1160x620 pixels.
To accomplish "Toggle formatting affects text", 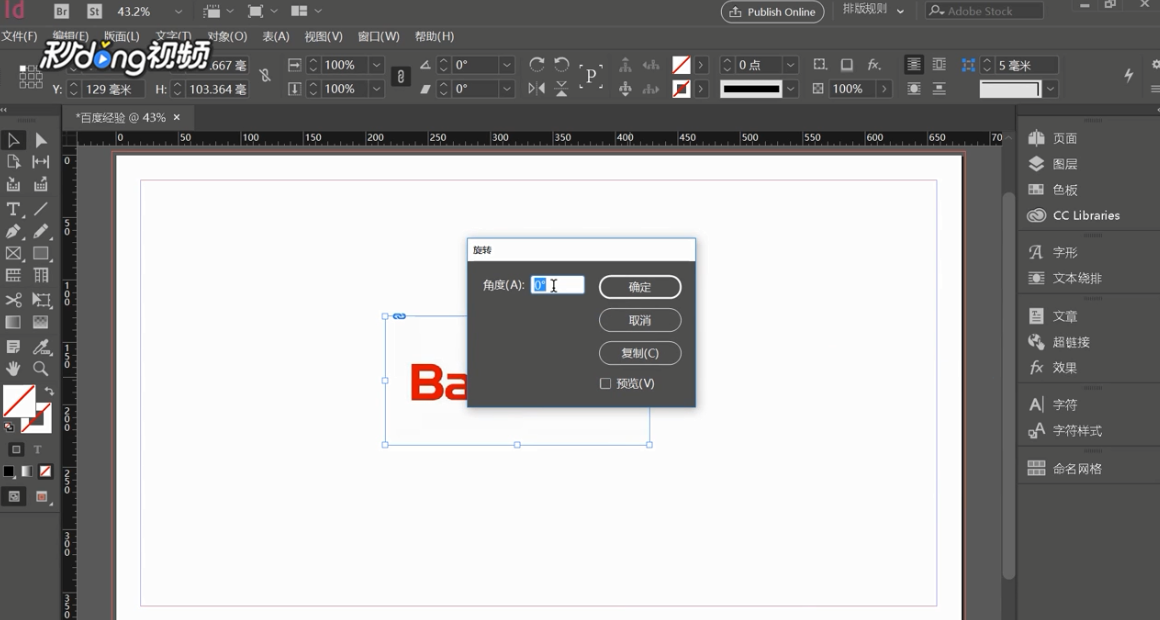I will [38, 449].
